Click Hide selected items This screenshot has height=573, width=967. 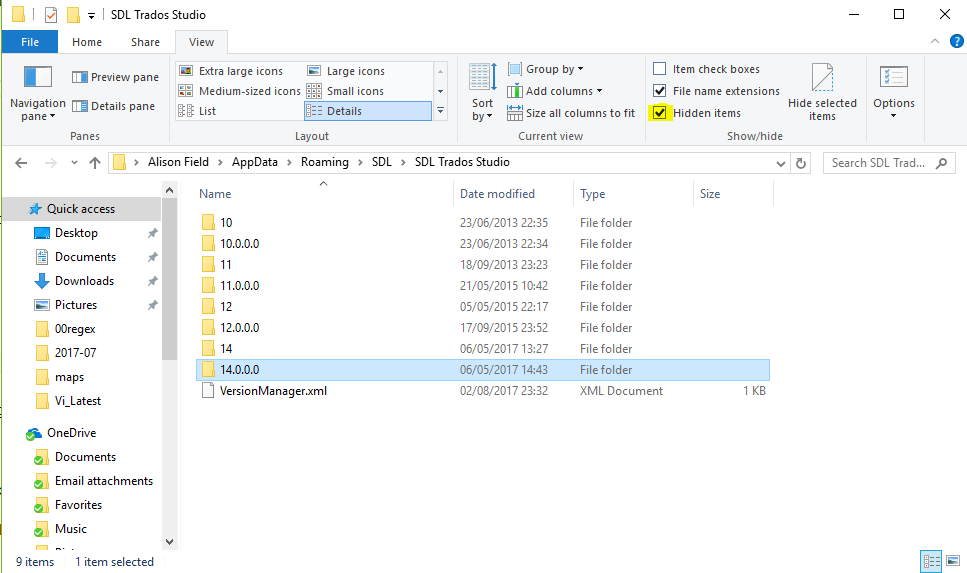(822, 93)
